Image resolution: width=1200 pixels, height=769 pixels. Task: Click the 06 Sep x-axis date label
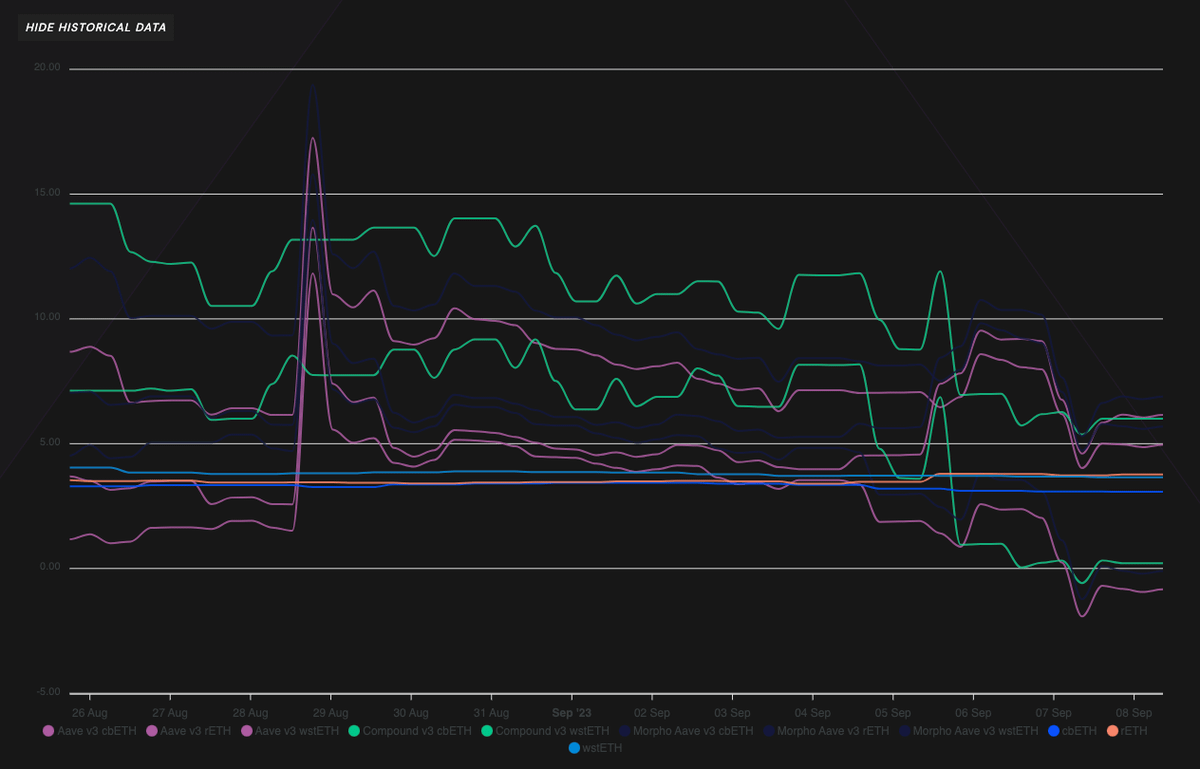pyautogui.click(x=973, y=713)
